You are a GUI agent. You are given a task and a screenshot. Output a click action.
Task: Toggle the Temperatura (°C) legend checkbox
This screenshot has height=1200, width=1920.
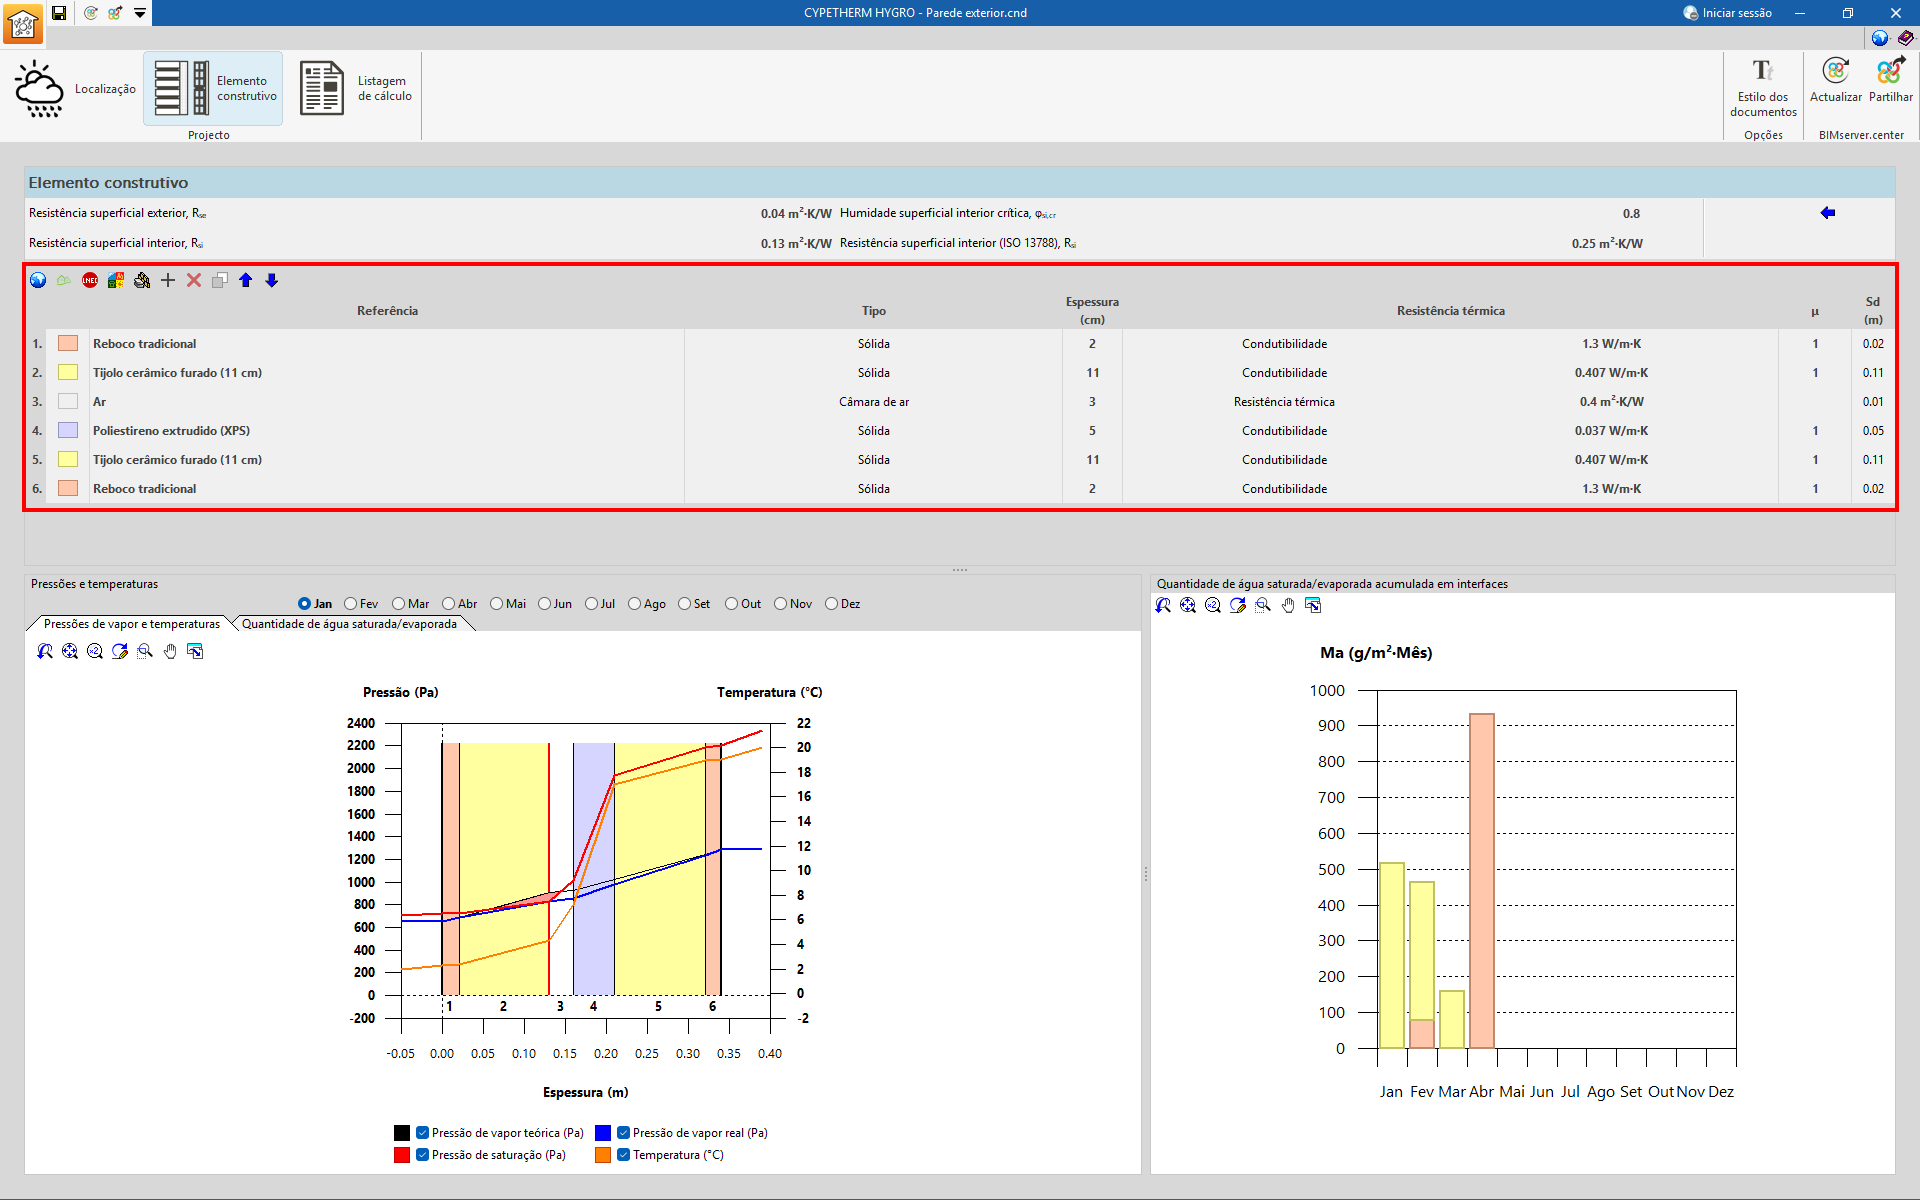tap(624, 1155)
